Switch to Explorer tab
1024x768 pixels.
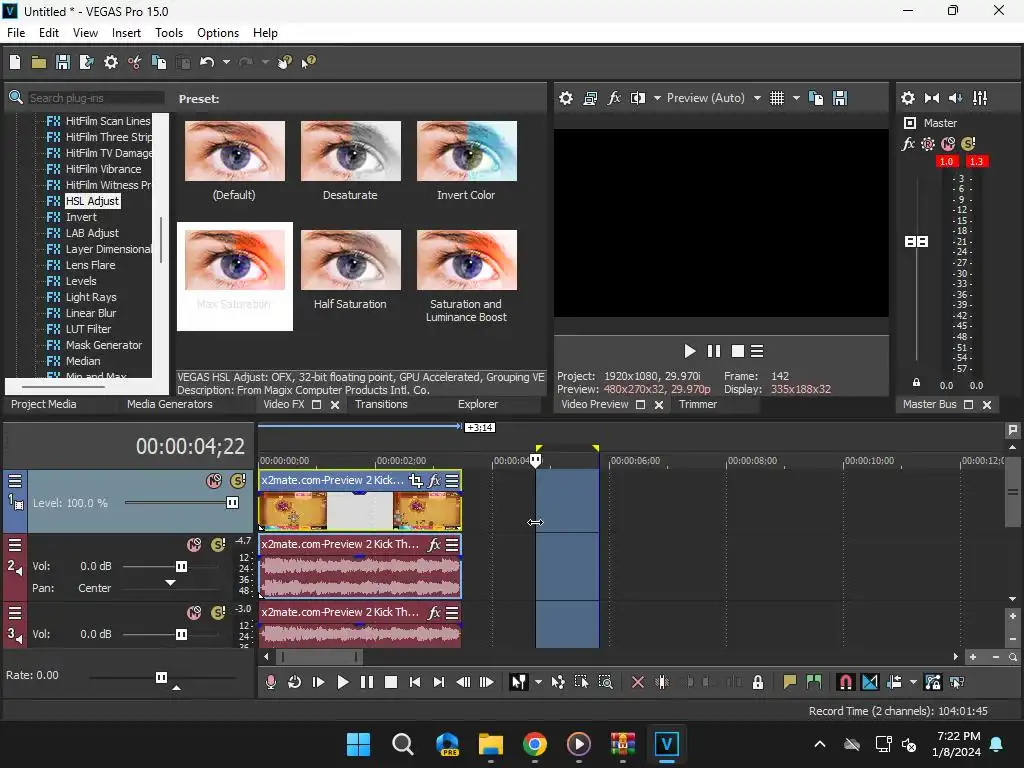pyautogui.click(x=477, y=404)
